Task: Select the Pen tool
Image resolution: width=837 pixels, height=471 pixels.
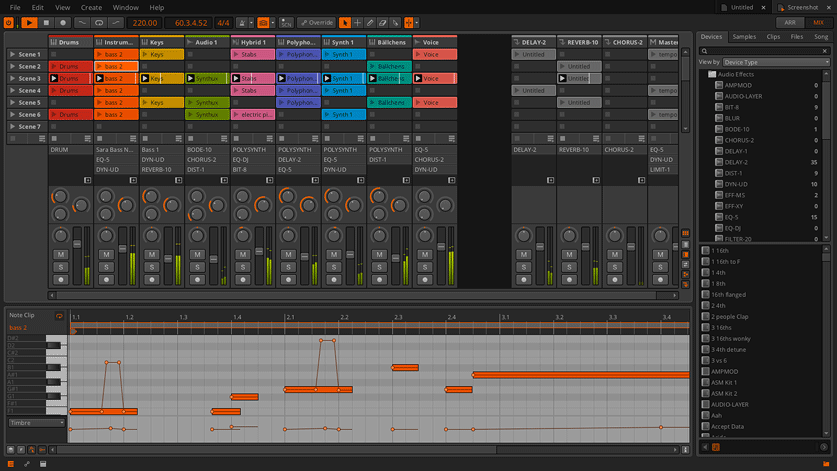Action: (x=370, y=23)
